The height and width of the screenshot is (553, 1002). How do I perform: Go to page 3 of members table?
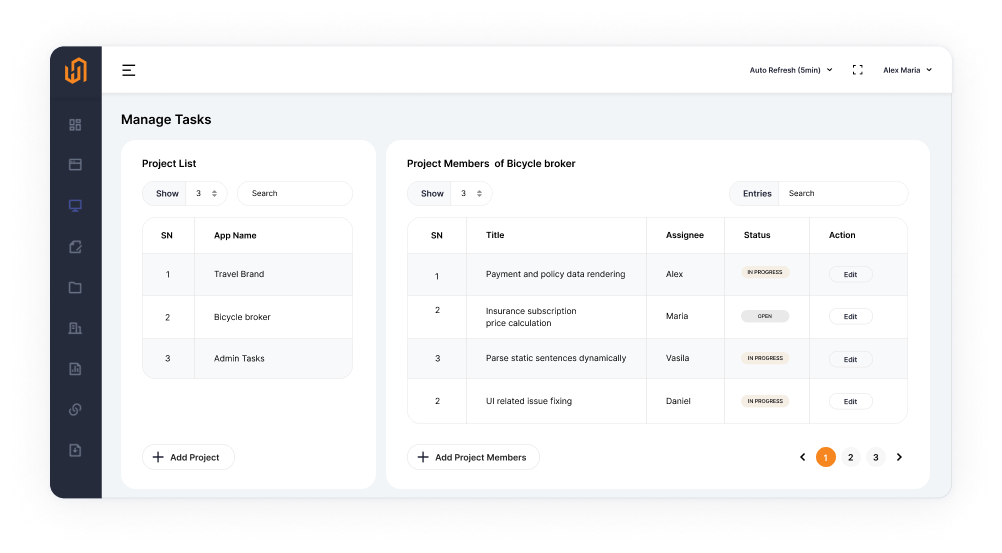pos(875,457)
